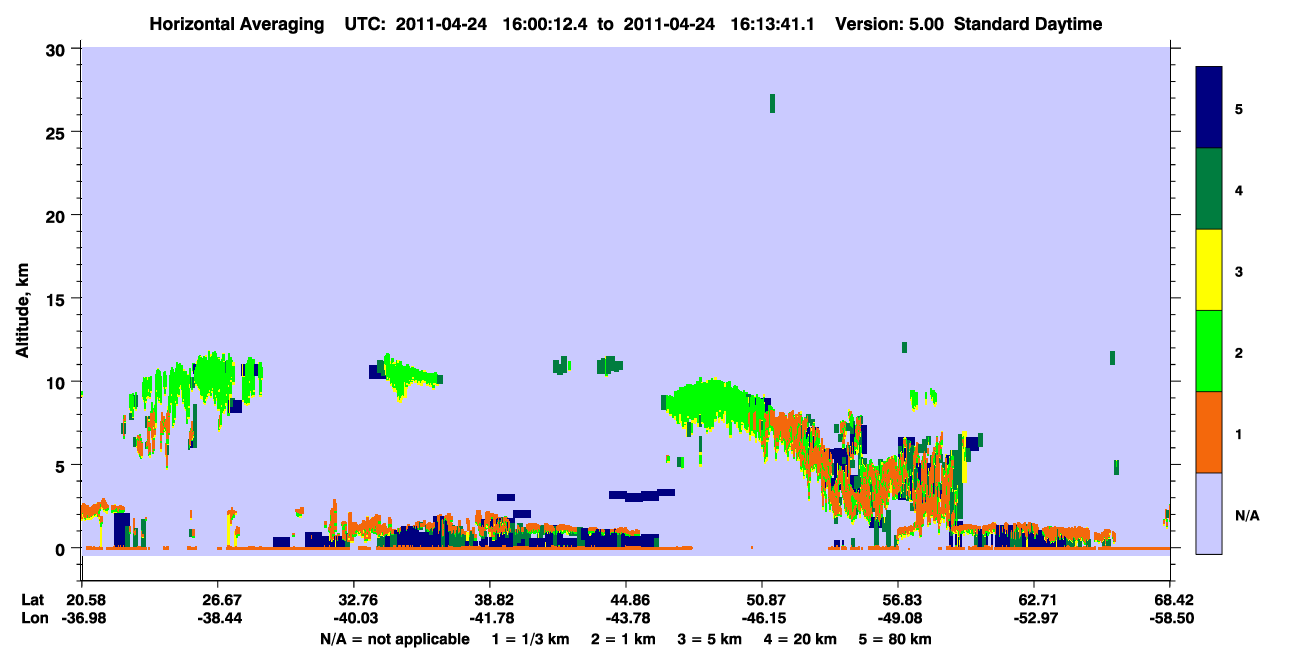
Task: Click the isolated green feature near 27 km altitude
Action: point(772,103)
